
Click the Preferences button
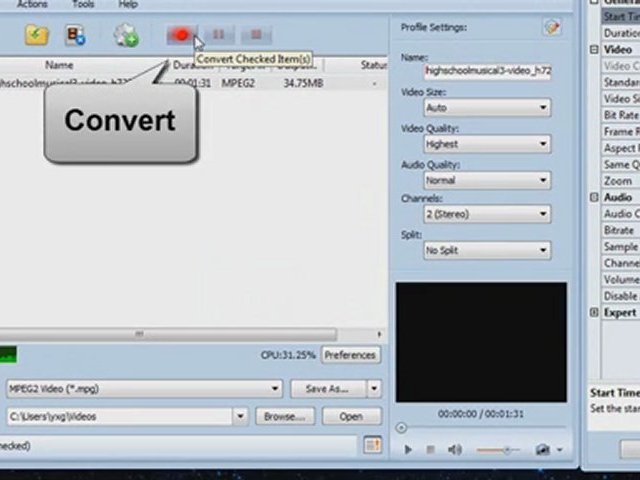[350, 355]
